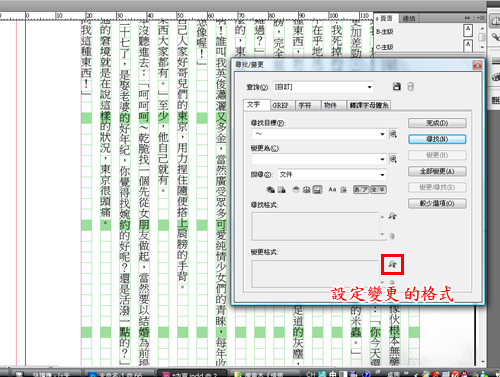Viewport: 500px width, 377px height.
Task: Toggle include hidden layers search option
Action: point(296,190)
